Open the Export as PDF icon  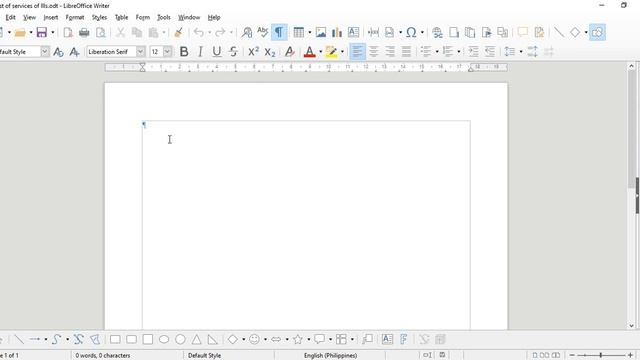point(68,32)
